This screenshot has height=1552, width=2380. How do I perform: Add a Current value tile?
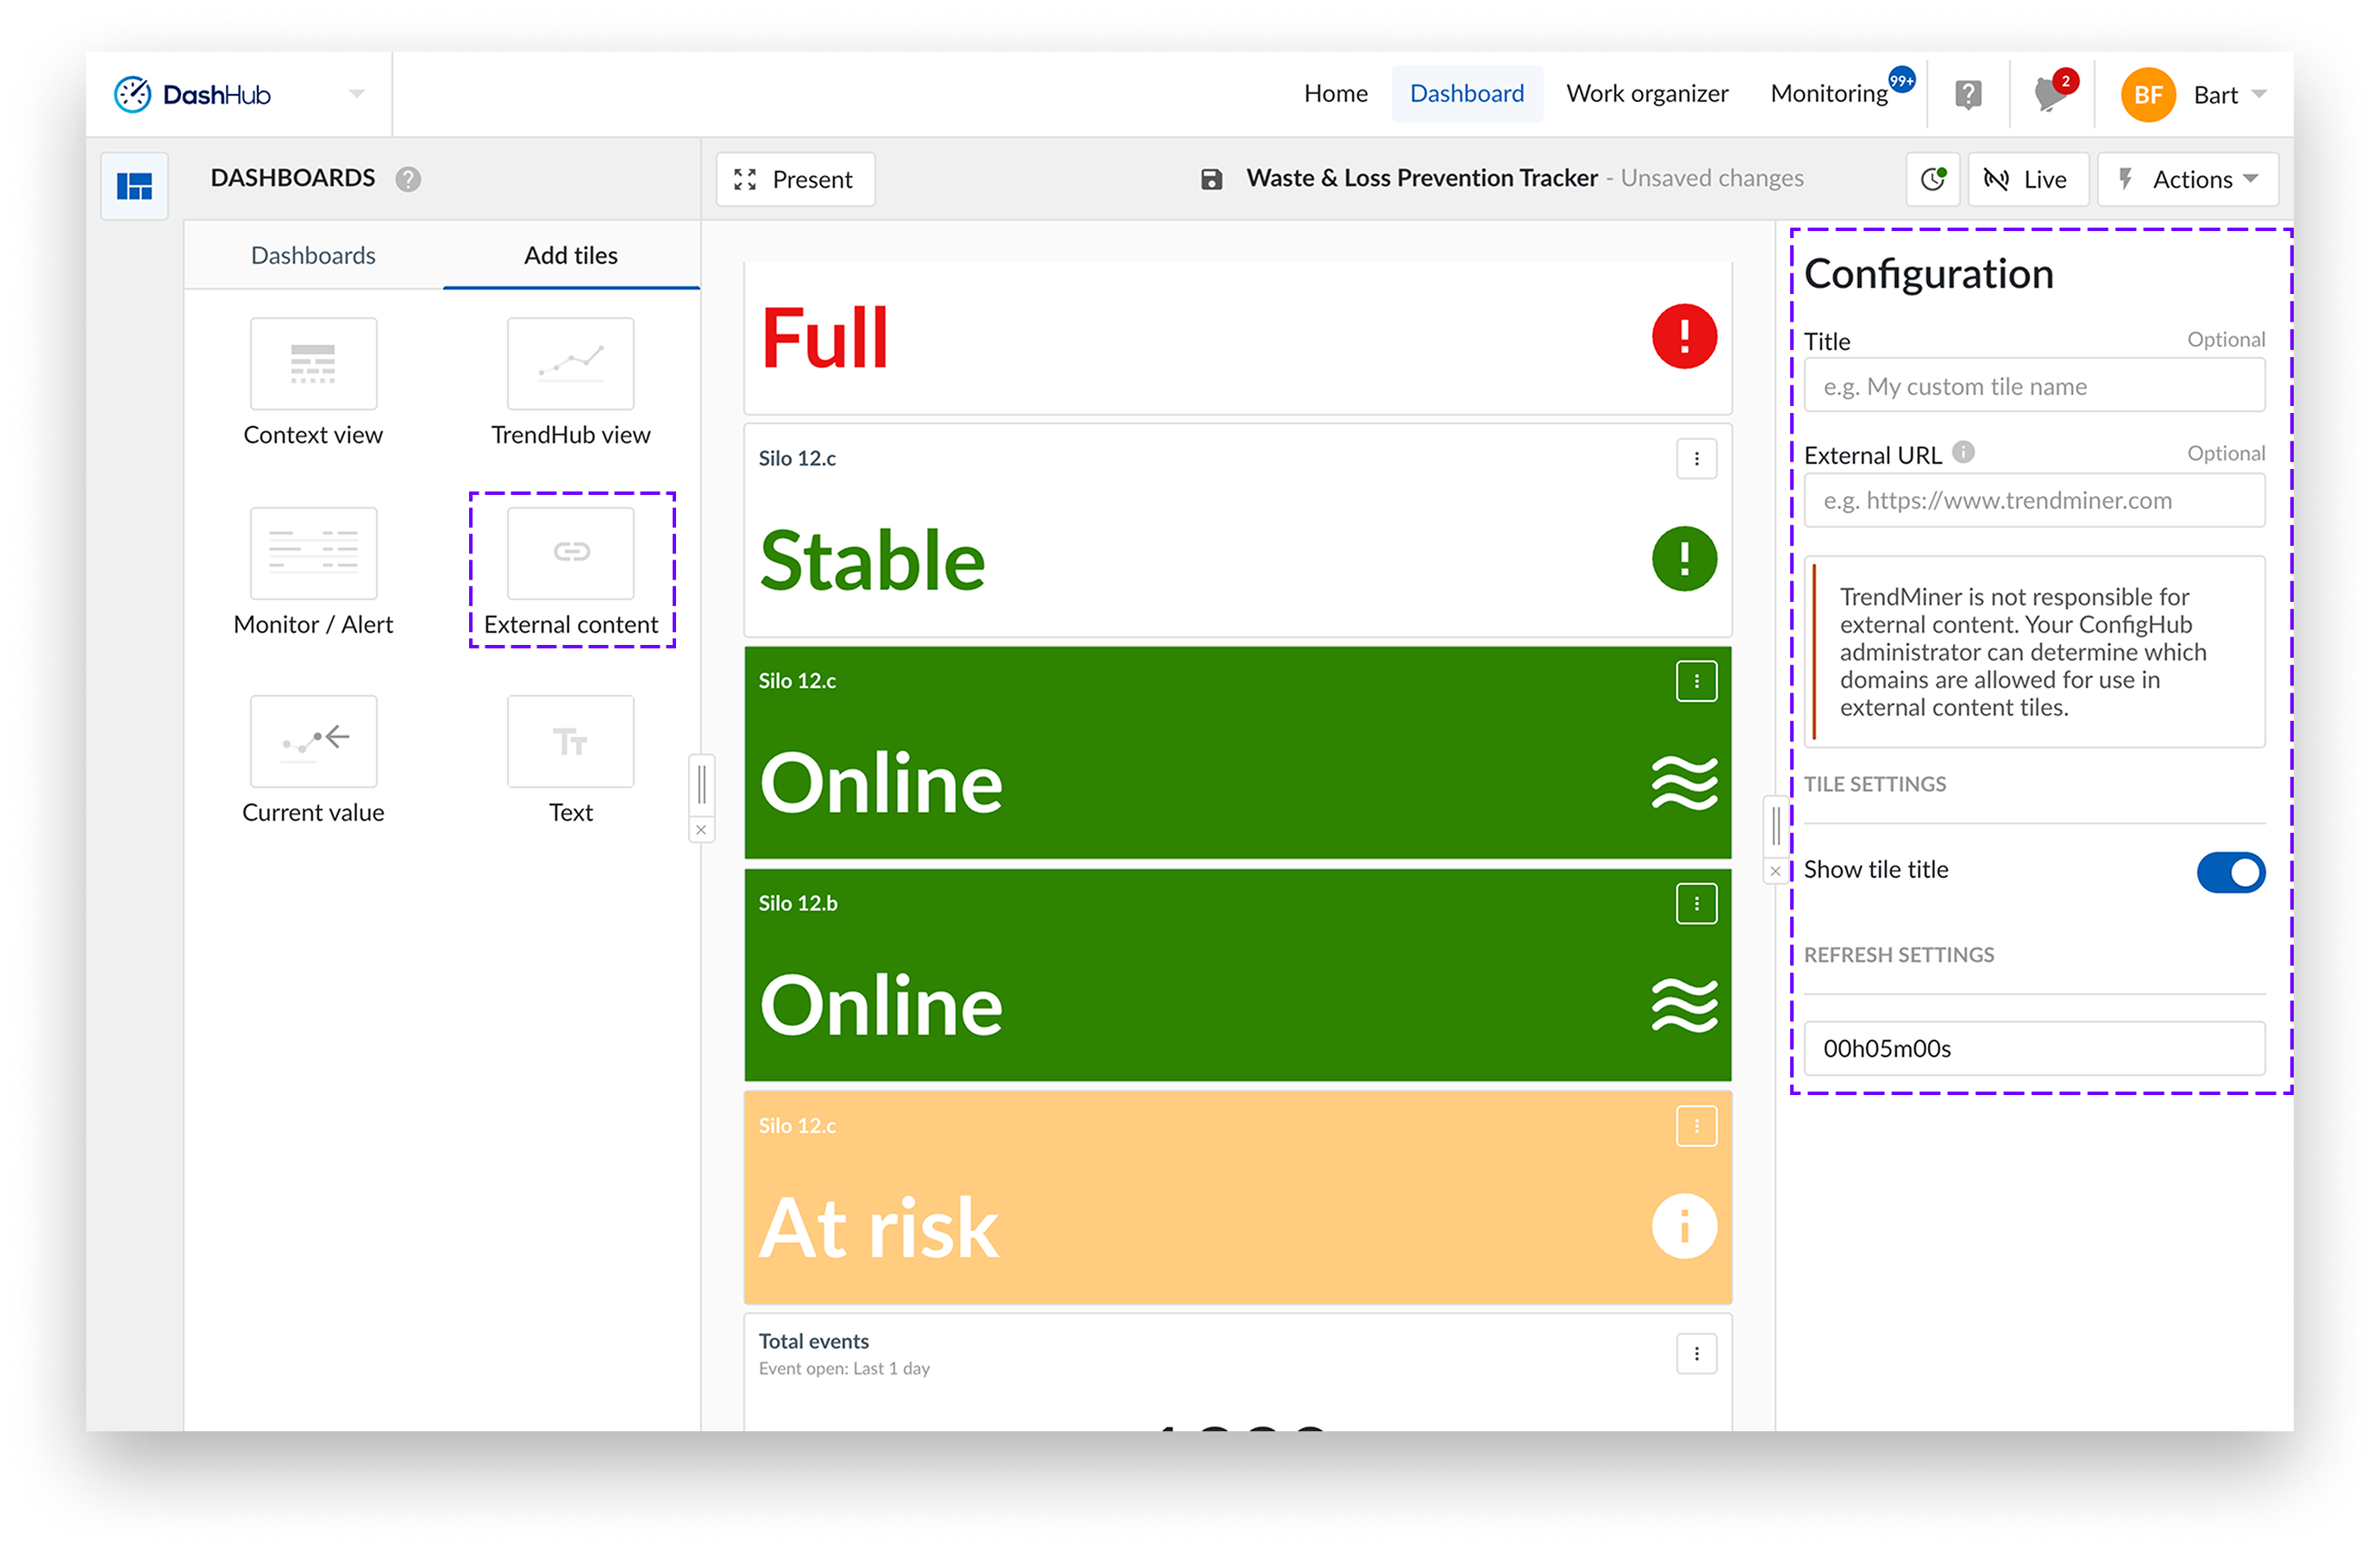click(313, 741)
